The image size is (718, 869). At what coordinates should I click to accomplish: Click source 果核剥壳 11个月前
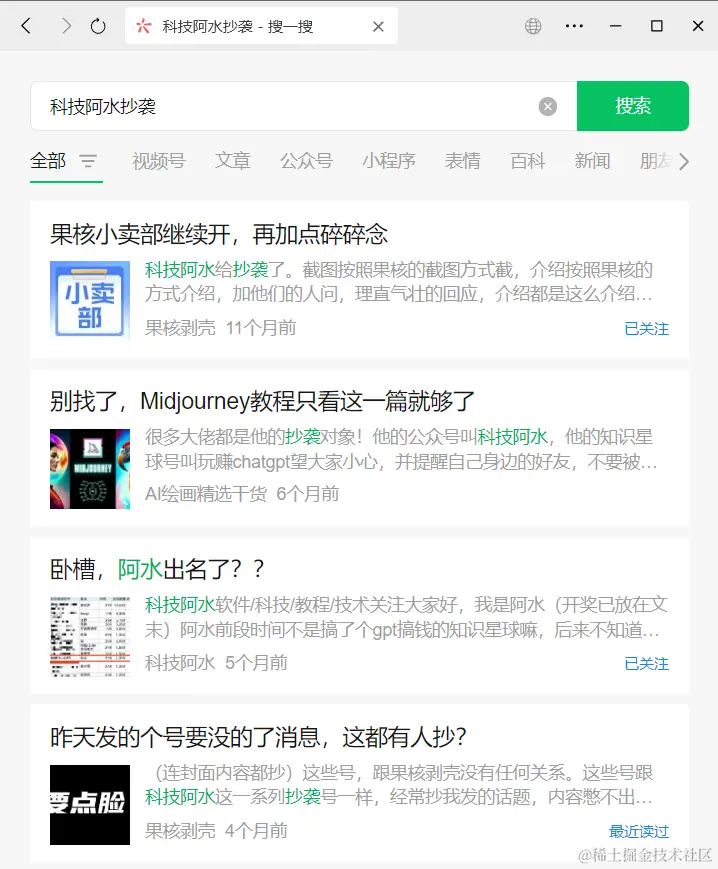[x=220, y=328]
